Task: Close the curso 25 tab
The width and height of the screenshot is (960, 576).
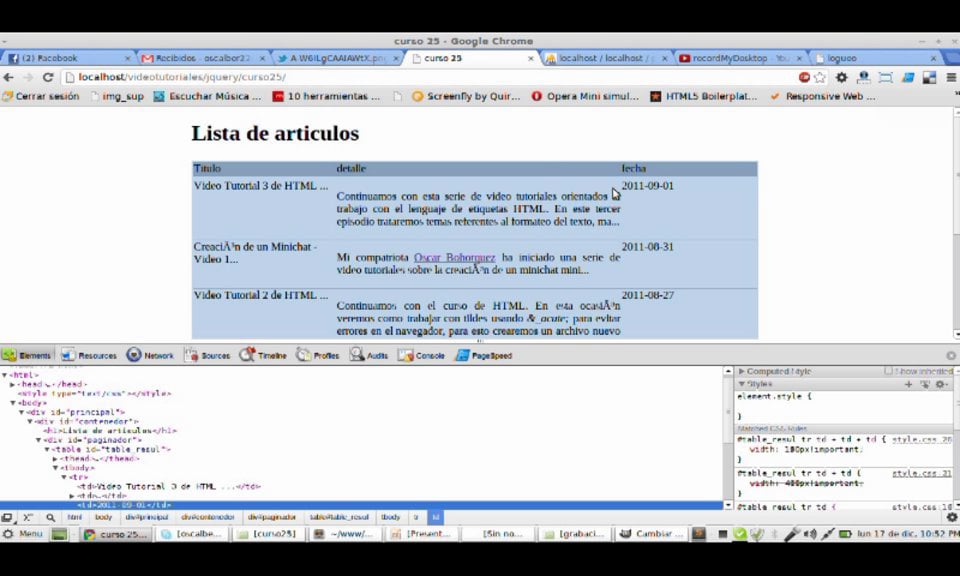Action: pyautogui.click(x=530, y=59)
